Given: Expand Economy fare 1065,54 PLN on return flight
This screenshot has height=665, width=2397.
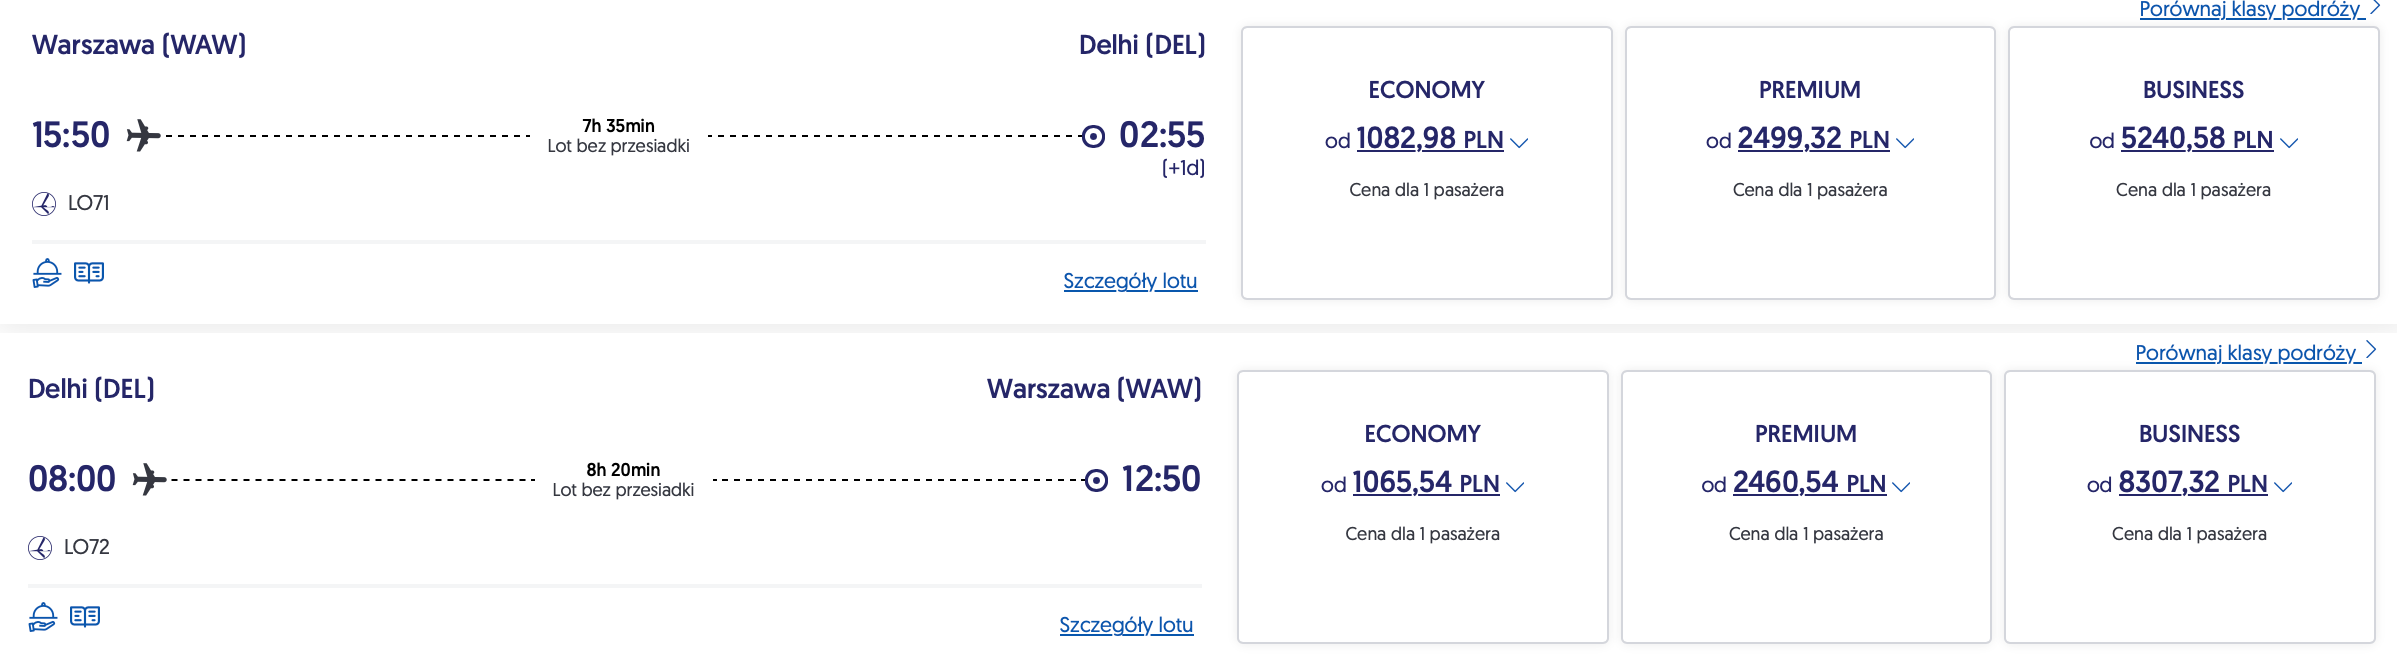Looking at the screenshot, I should (x=1515, y=487).
